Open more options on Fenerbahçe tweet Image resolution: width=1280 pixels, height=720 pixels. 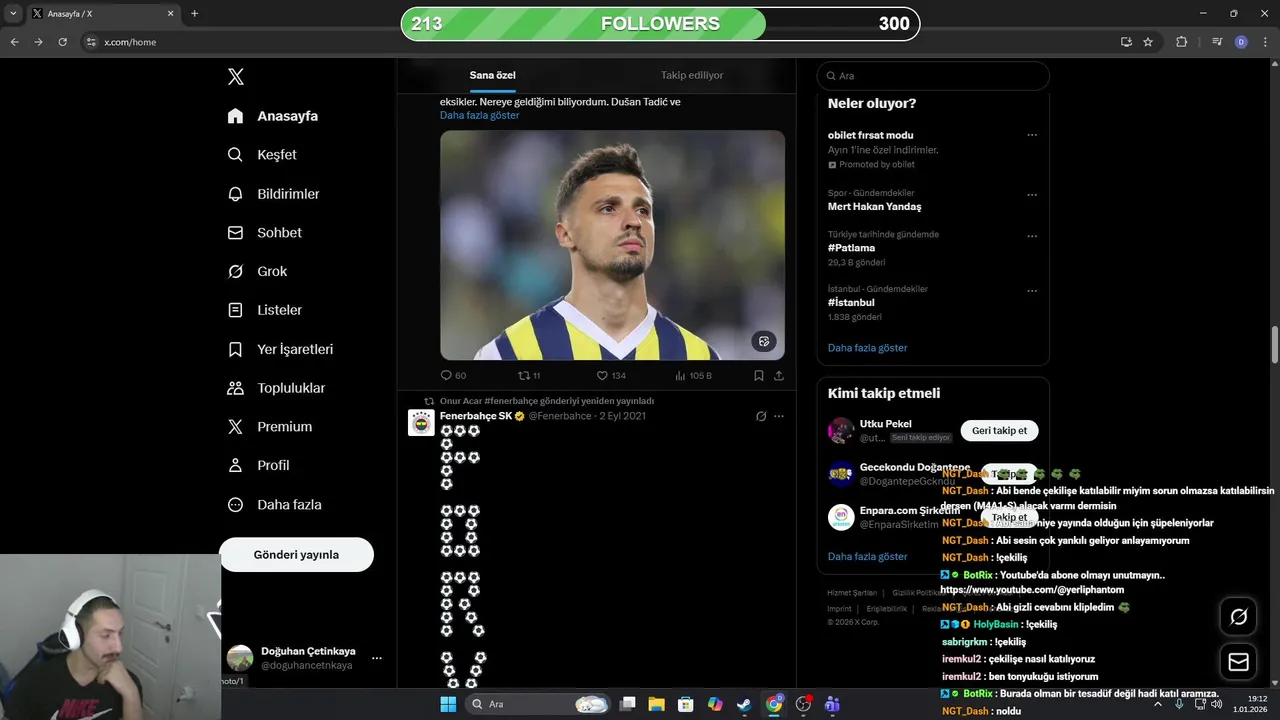pos(779,416)
